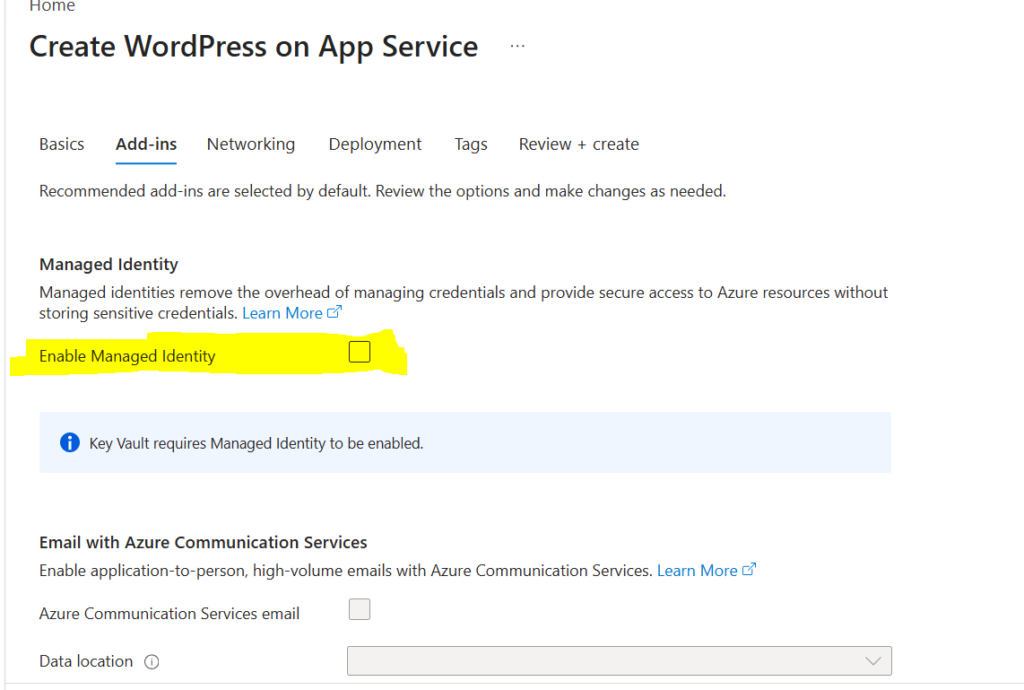Click the Key Vault requires Managed Identity message

coord(256,443)
